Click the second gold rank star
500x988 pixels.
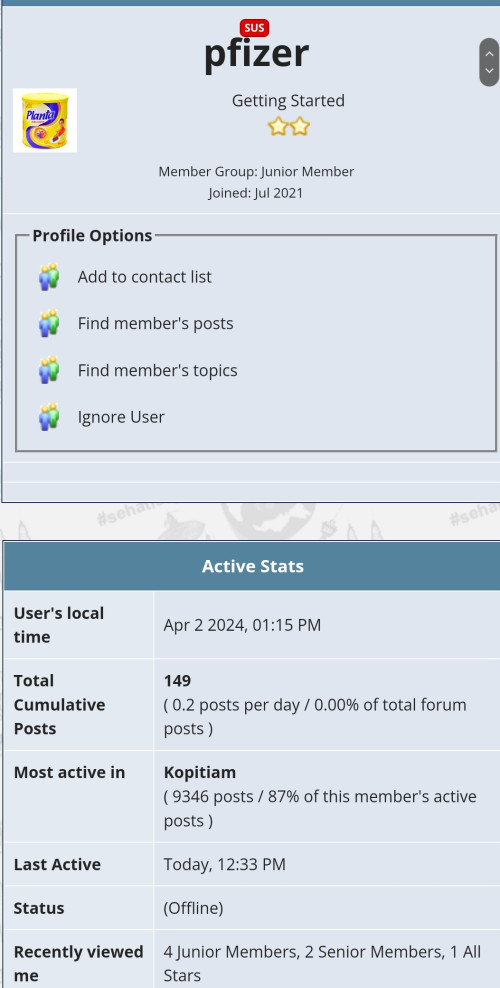pyautogui.click(x=300, y=127)
